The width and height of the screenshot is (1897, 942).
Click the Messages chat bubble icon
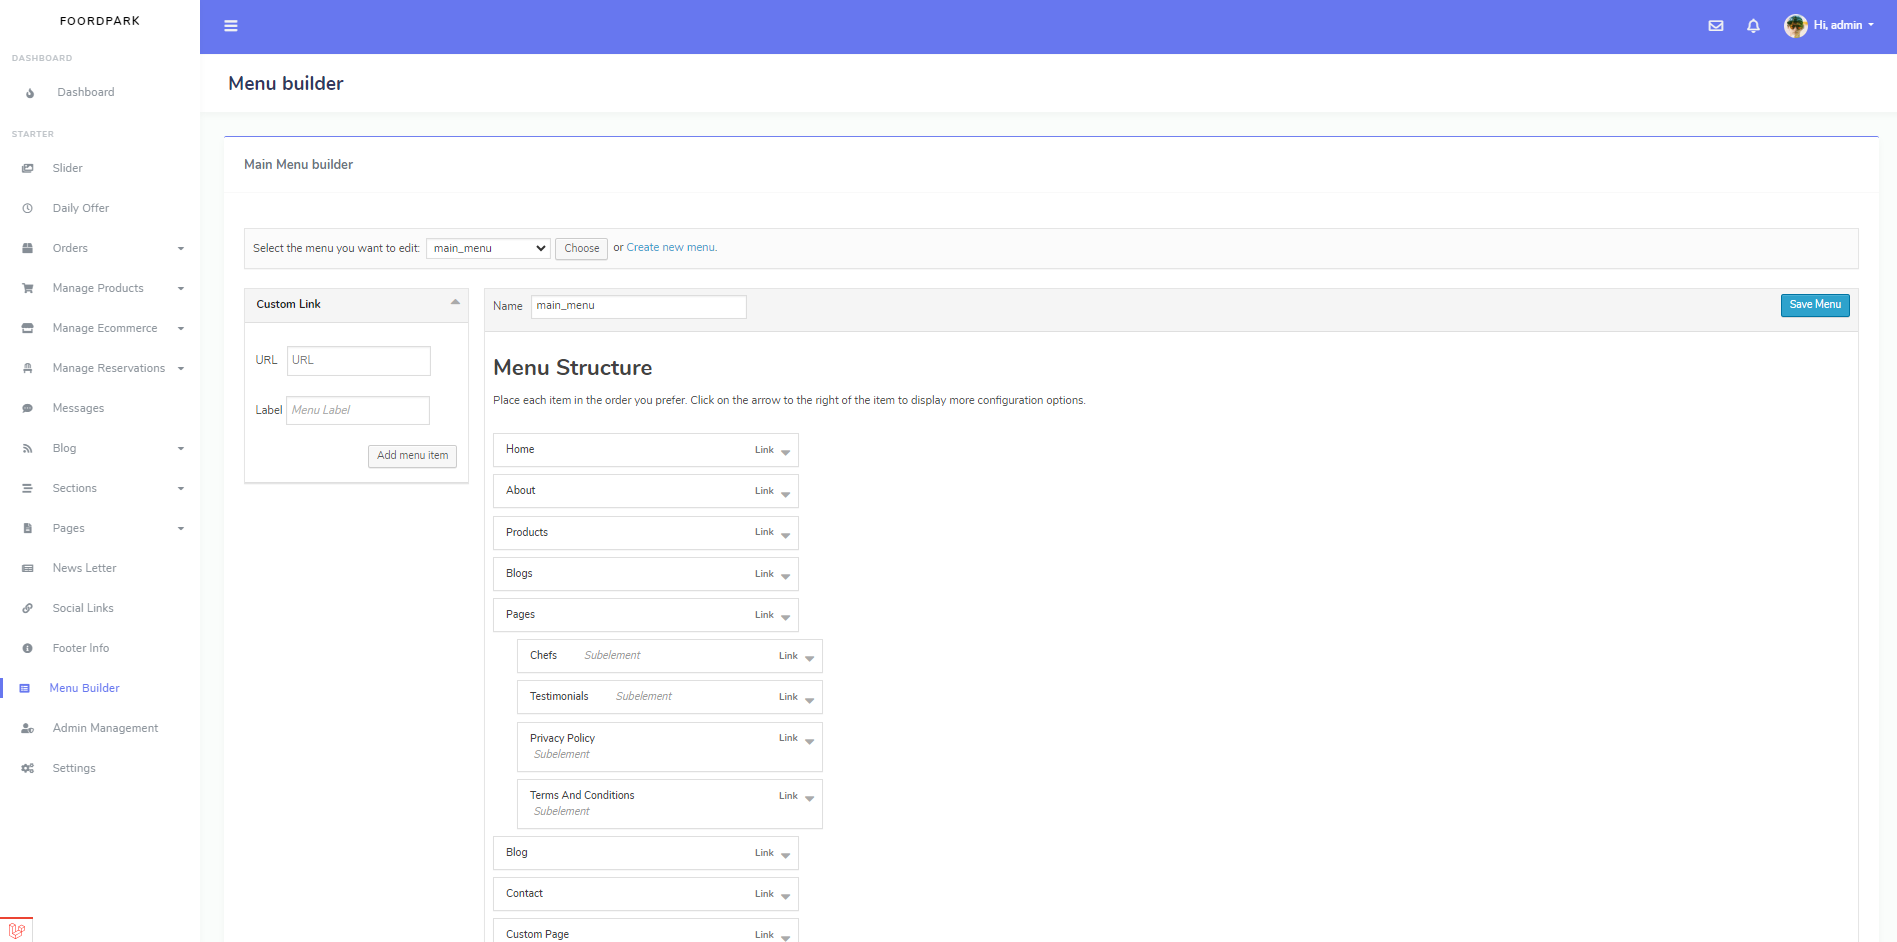[x=28, y=408]
